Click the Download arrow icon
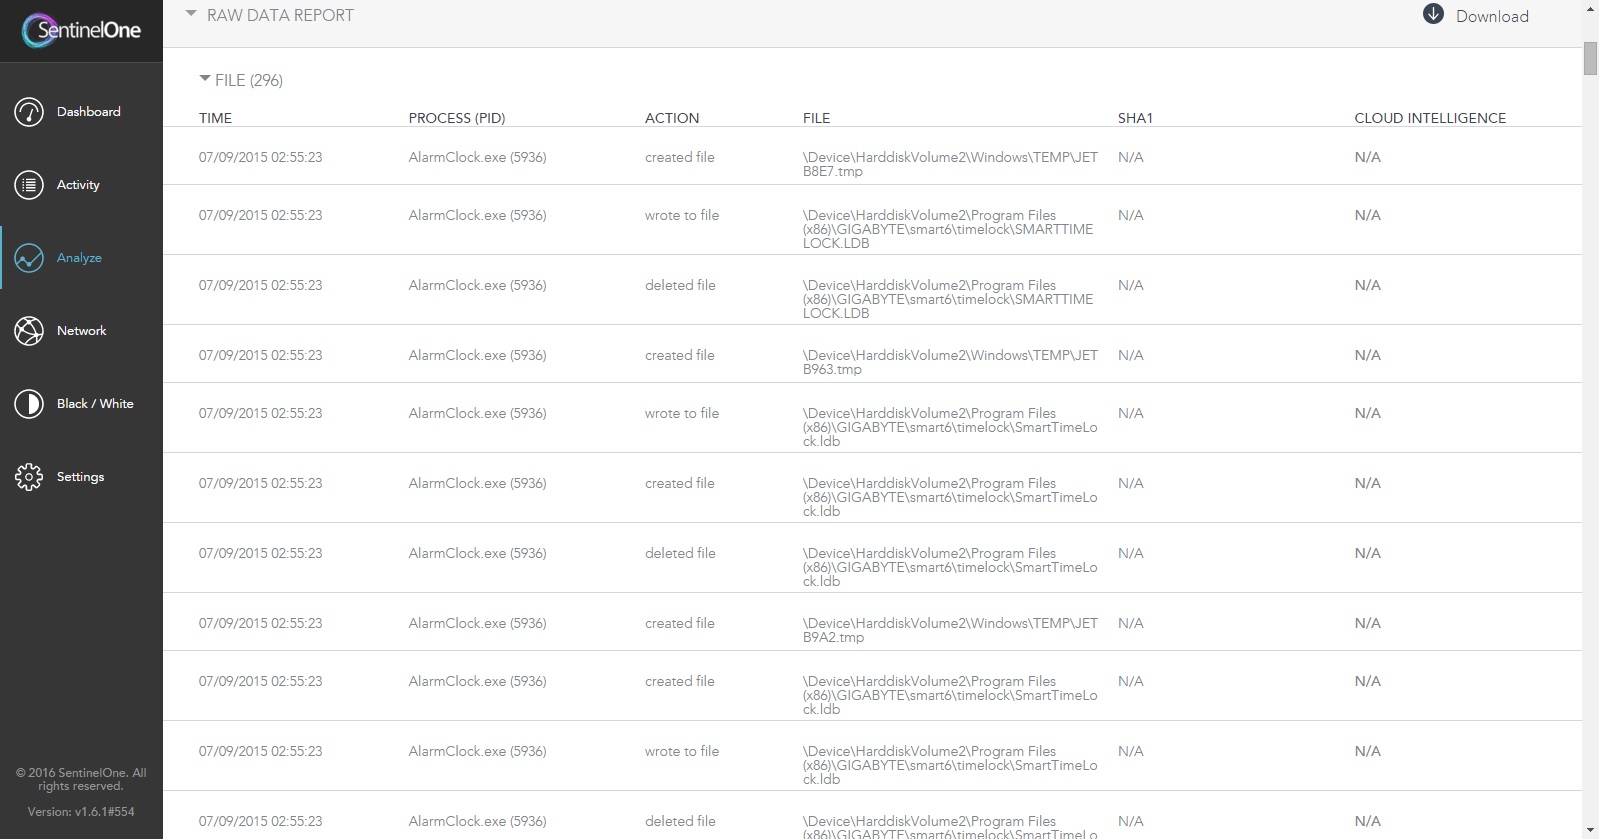The image size is (1599, 839). [x=1433, y=14]
